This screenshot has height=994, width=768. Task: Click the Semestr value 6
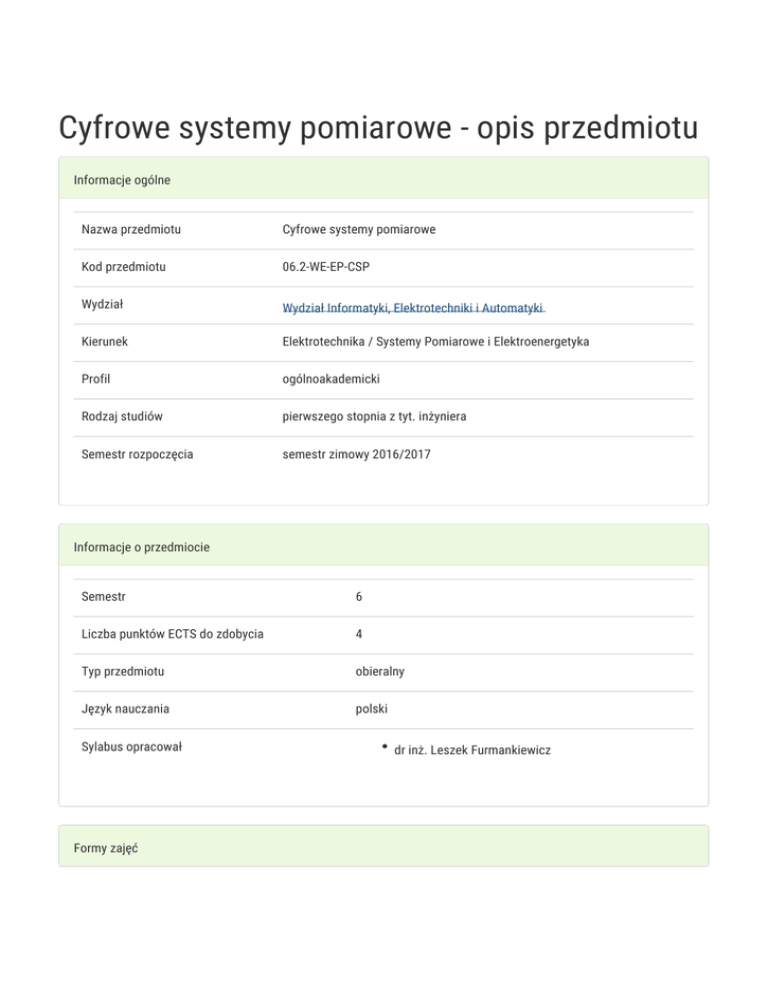pyautogui.click(x=358, y=596)
